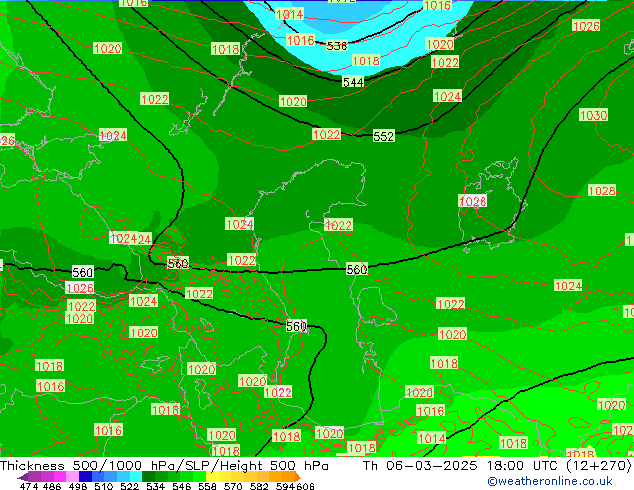This screenshot has width=634, height=490.
Task: Click the cyan swatch in the legend
Action: pos(136,476)
